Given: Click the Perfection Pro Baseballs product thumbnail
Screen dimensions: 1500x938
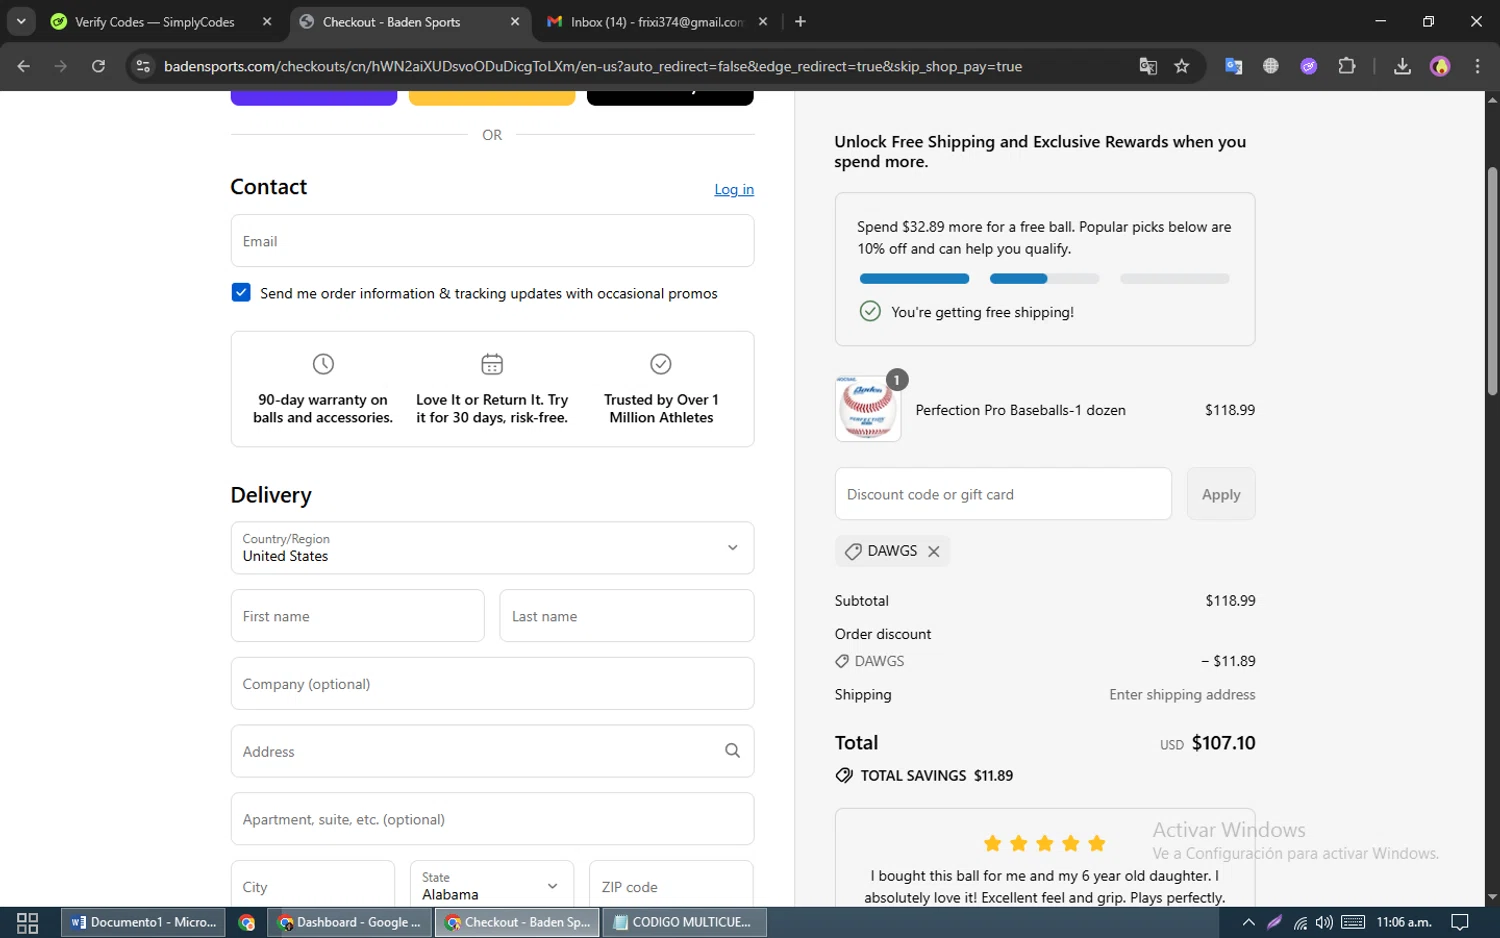Looking at the screenshot, I should 868,409.
